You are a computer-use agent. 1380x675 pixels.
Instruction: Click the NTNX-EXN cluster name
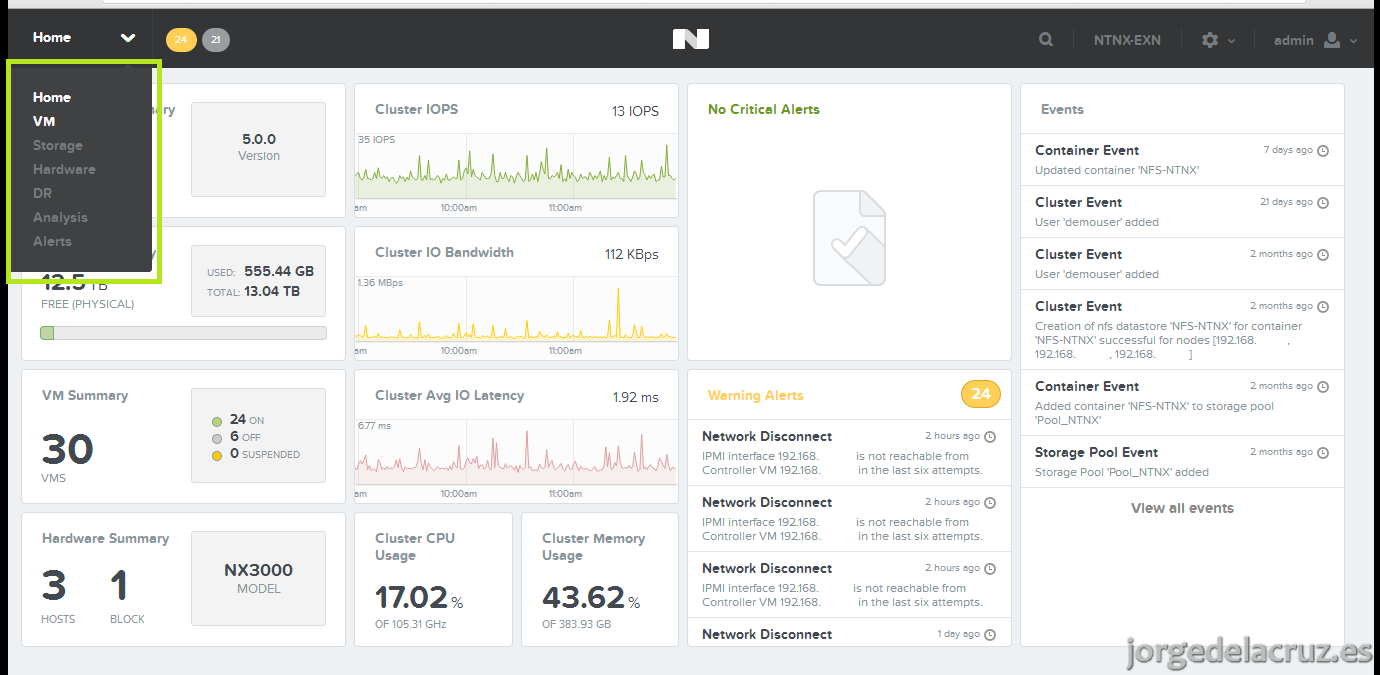pyautogui.click(x=1127, y=40)
